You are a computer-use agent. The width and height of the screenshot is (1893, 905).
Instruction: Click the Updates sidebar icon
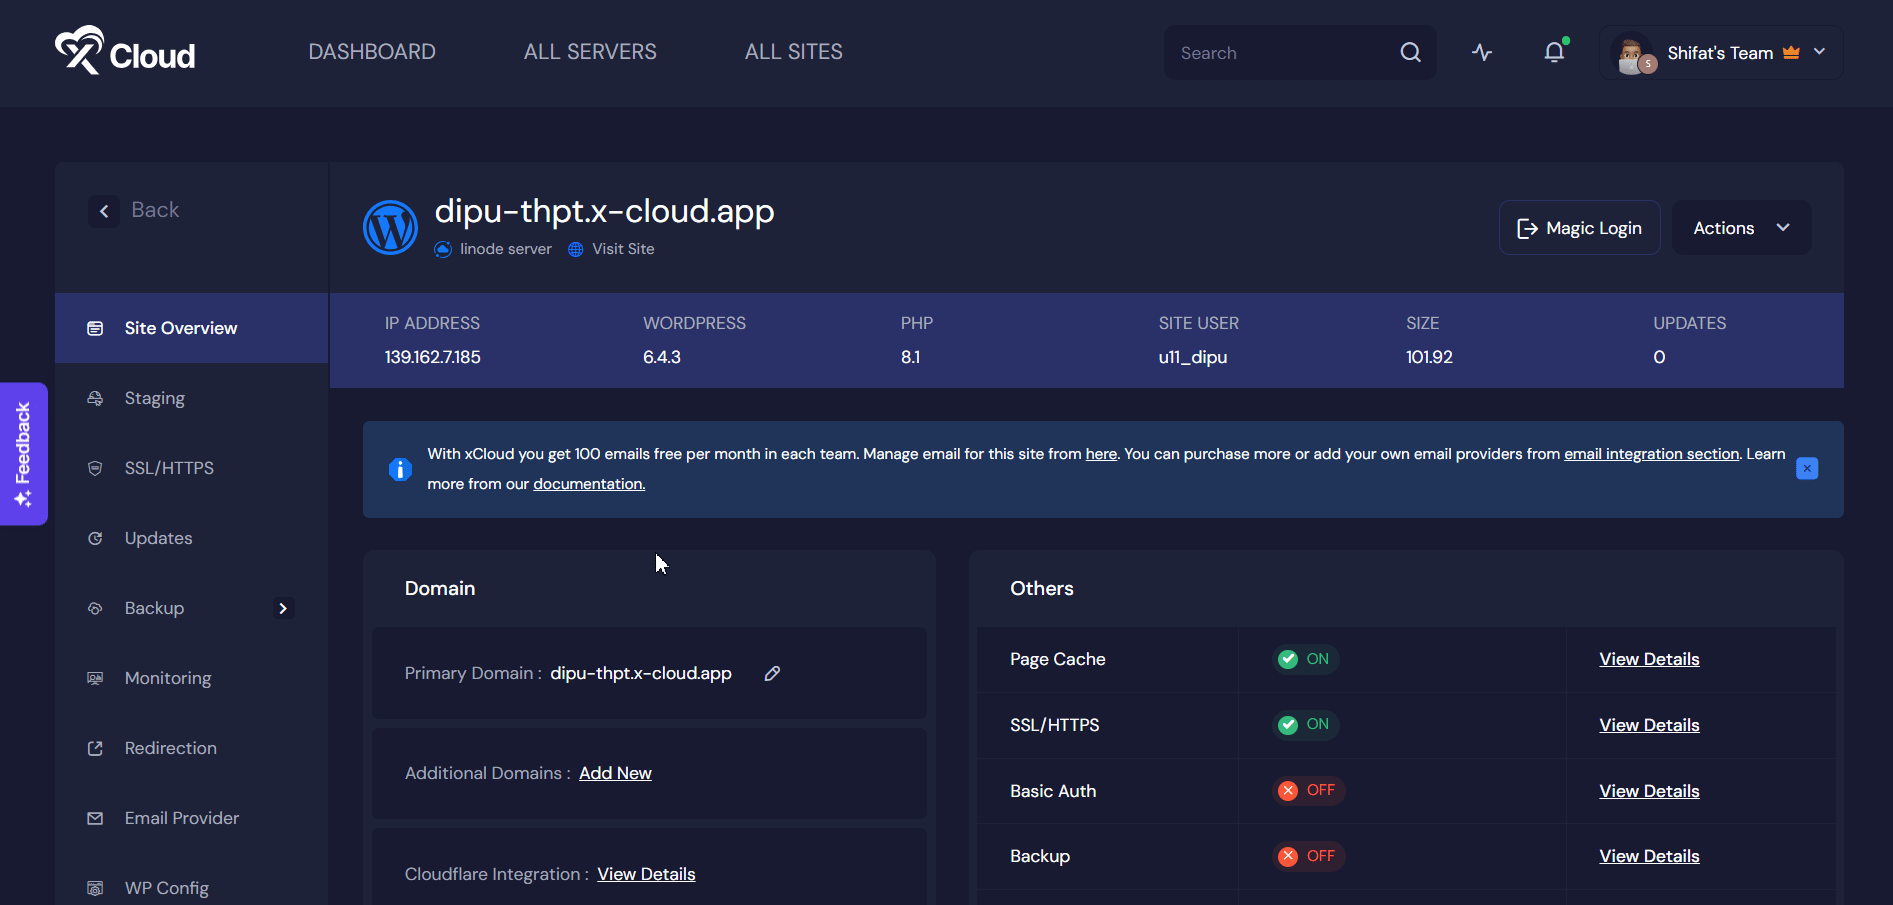pos(94,538)
